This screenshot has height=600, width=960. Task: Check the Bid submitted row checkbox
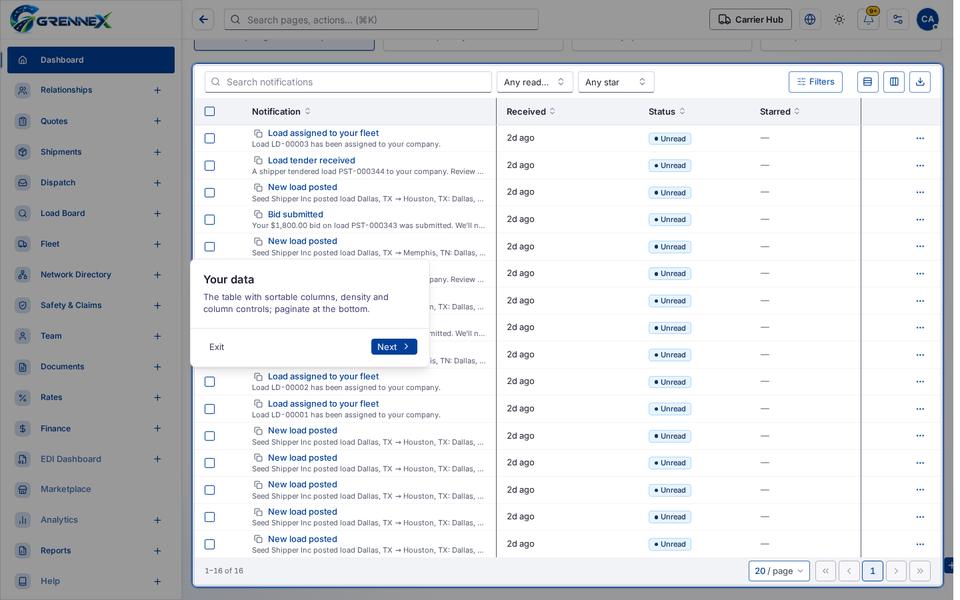pos(209,219)
